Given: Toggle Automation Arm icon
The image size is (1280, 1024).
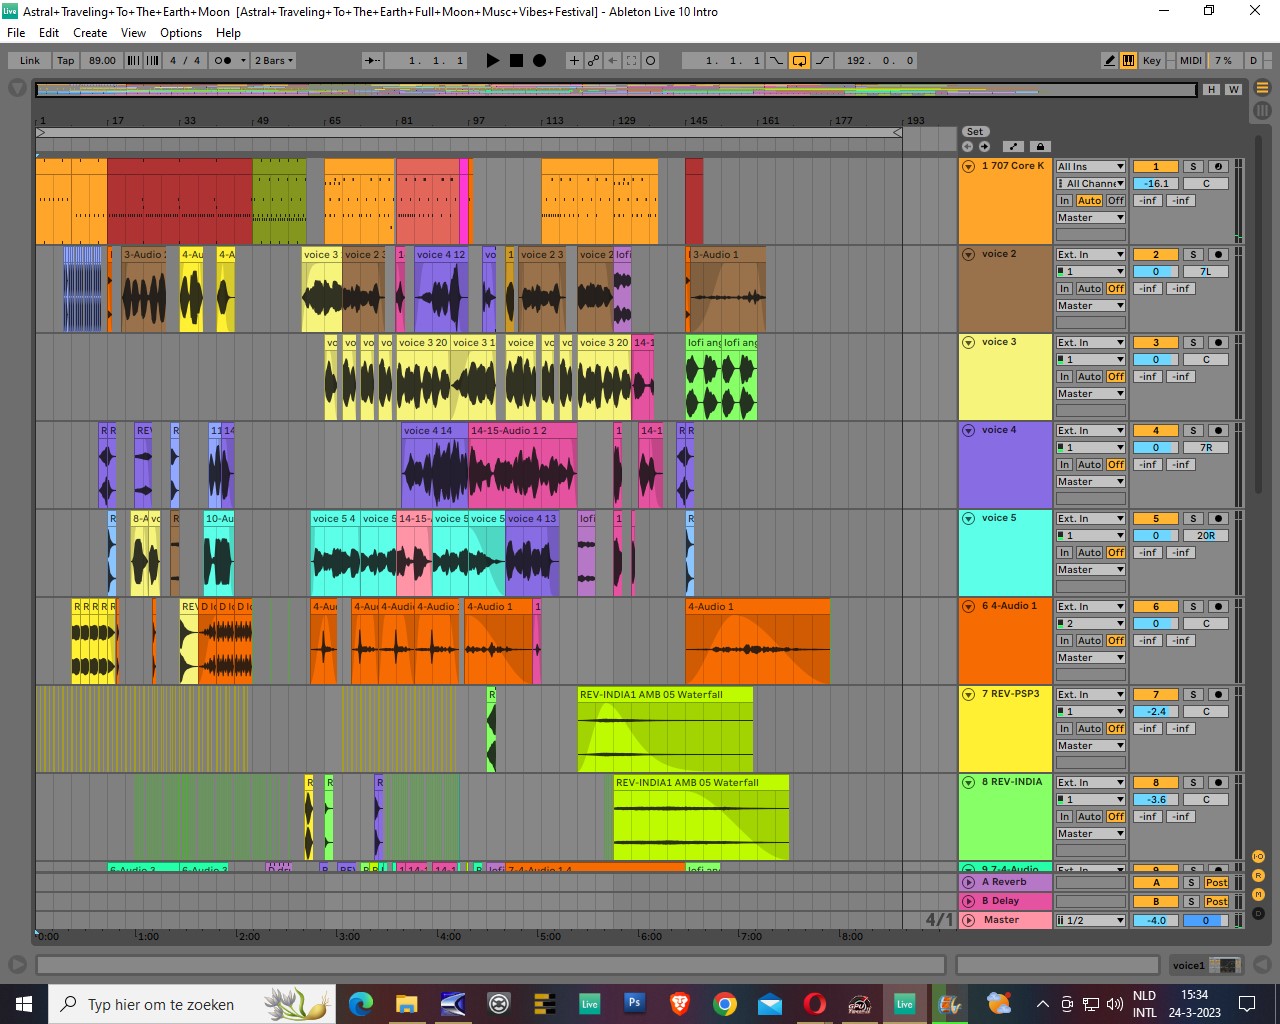Looking at the screenshot, I should coord(593,60).
